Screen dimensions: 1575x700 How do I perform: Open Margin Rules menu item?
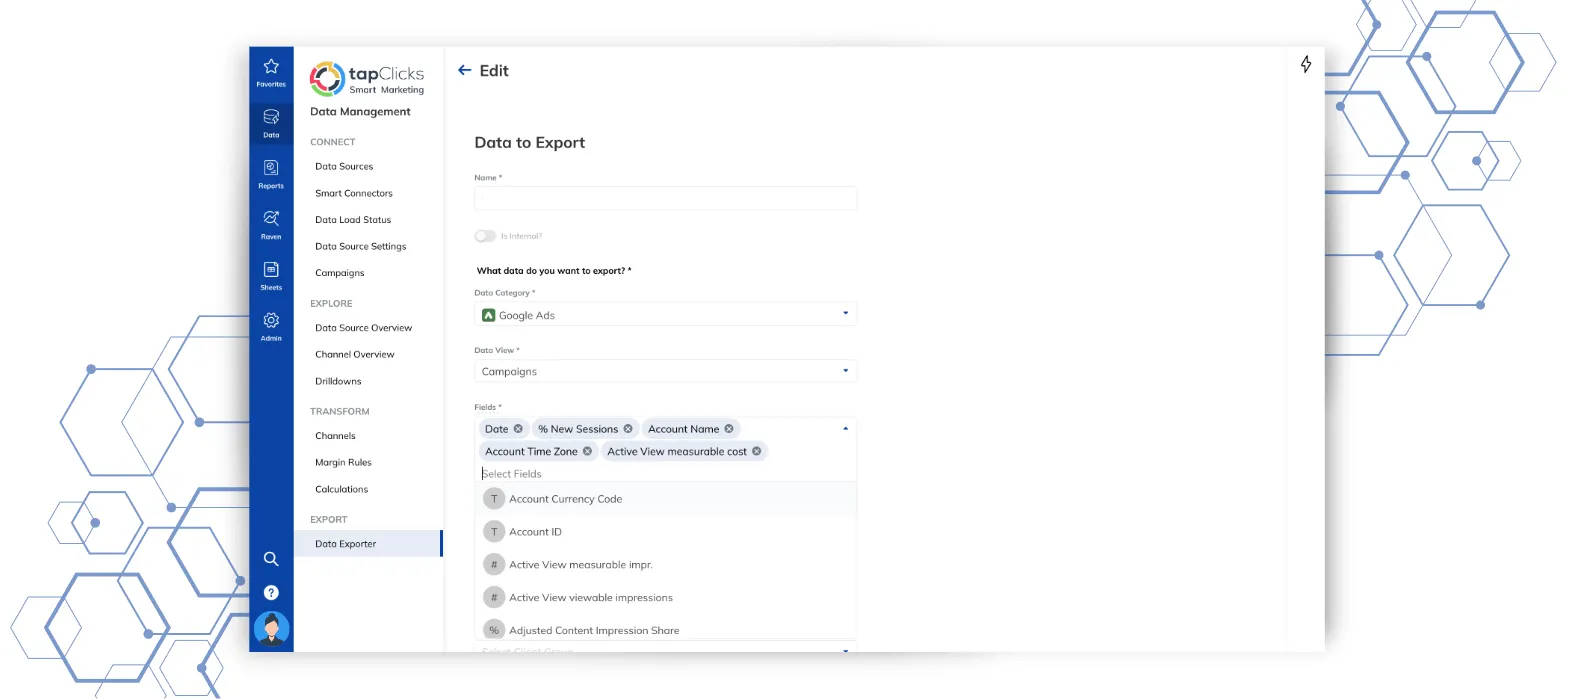click(x=343, y=463)
